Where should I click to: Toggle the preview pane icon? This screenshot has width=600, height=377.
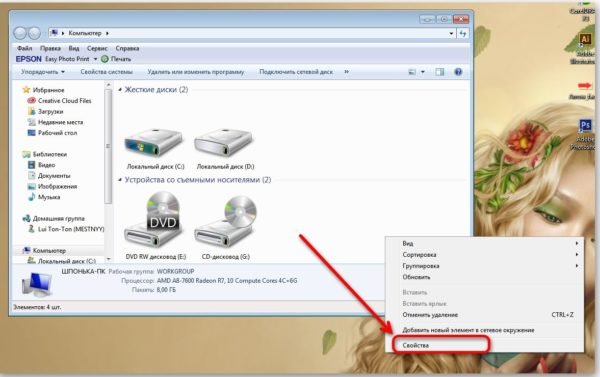(x=440, y=72)
